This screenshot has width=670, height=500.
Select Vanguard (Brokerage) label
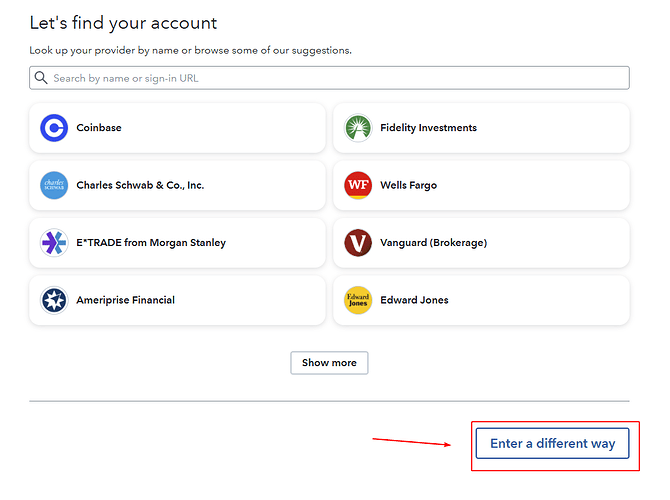[434, 243]
